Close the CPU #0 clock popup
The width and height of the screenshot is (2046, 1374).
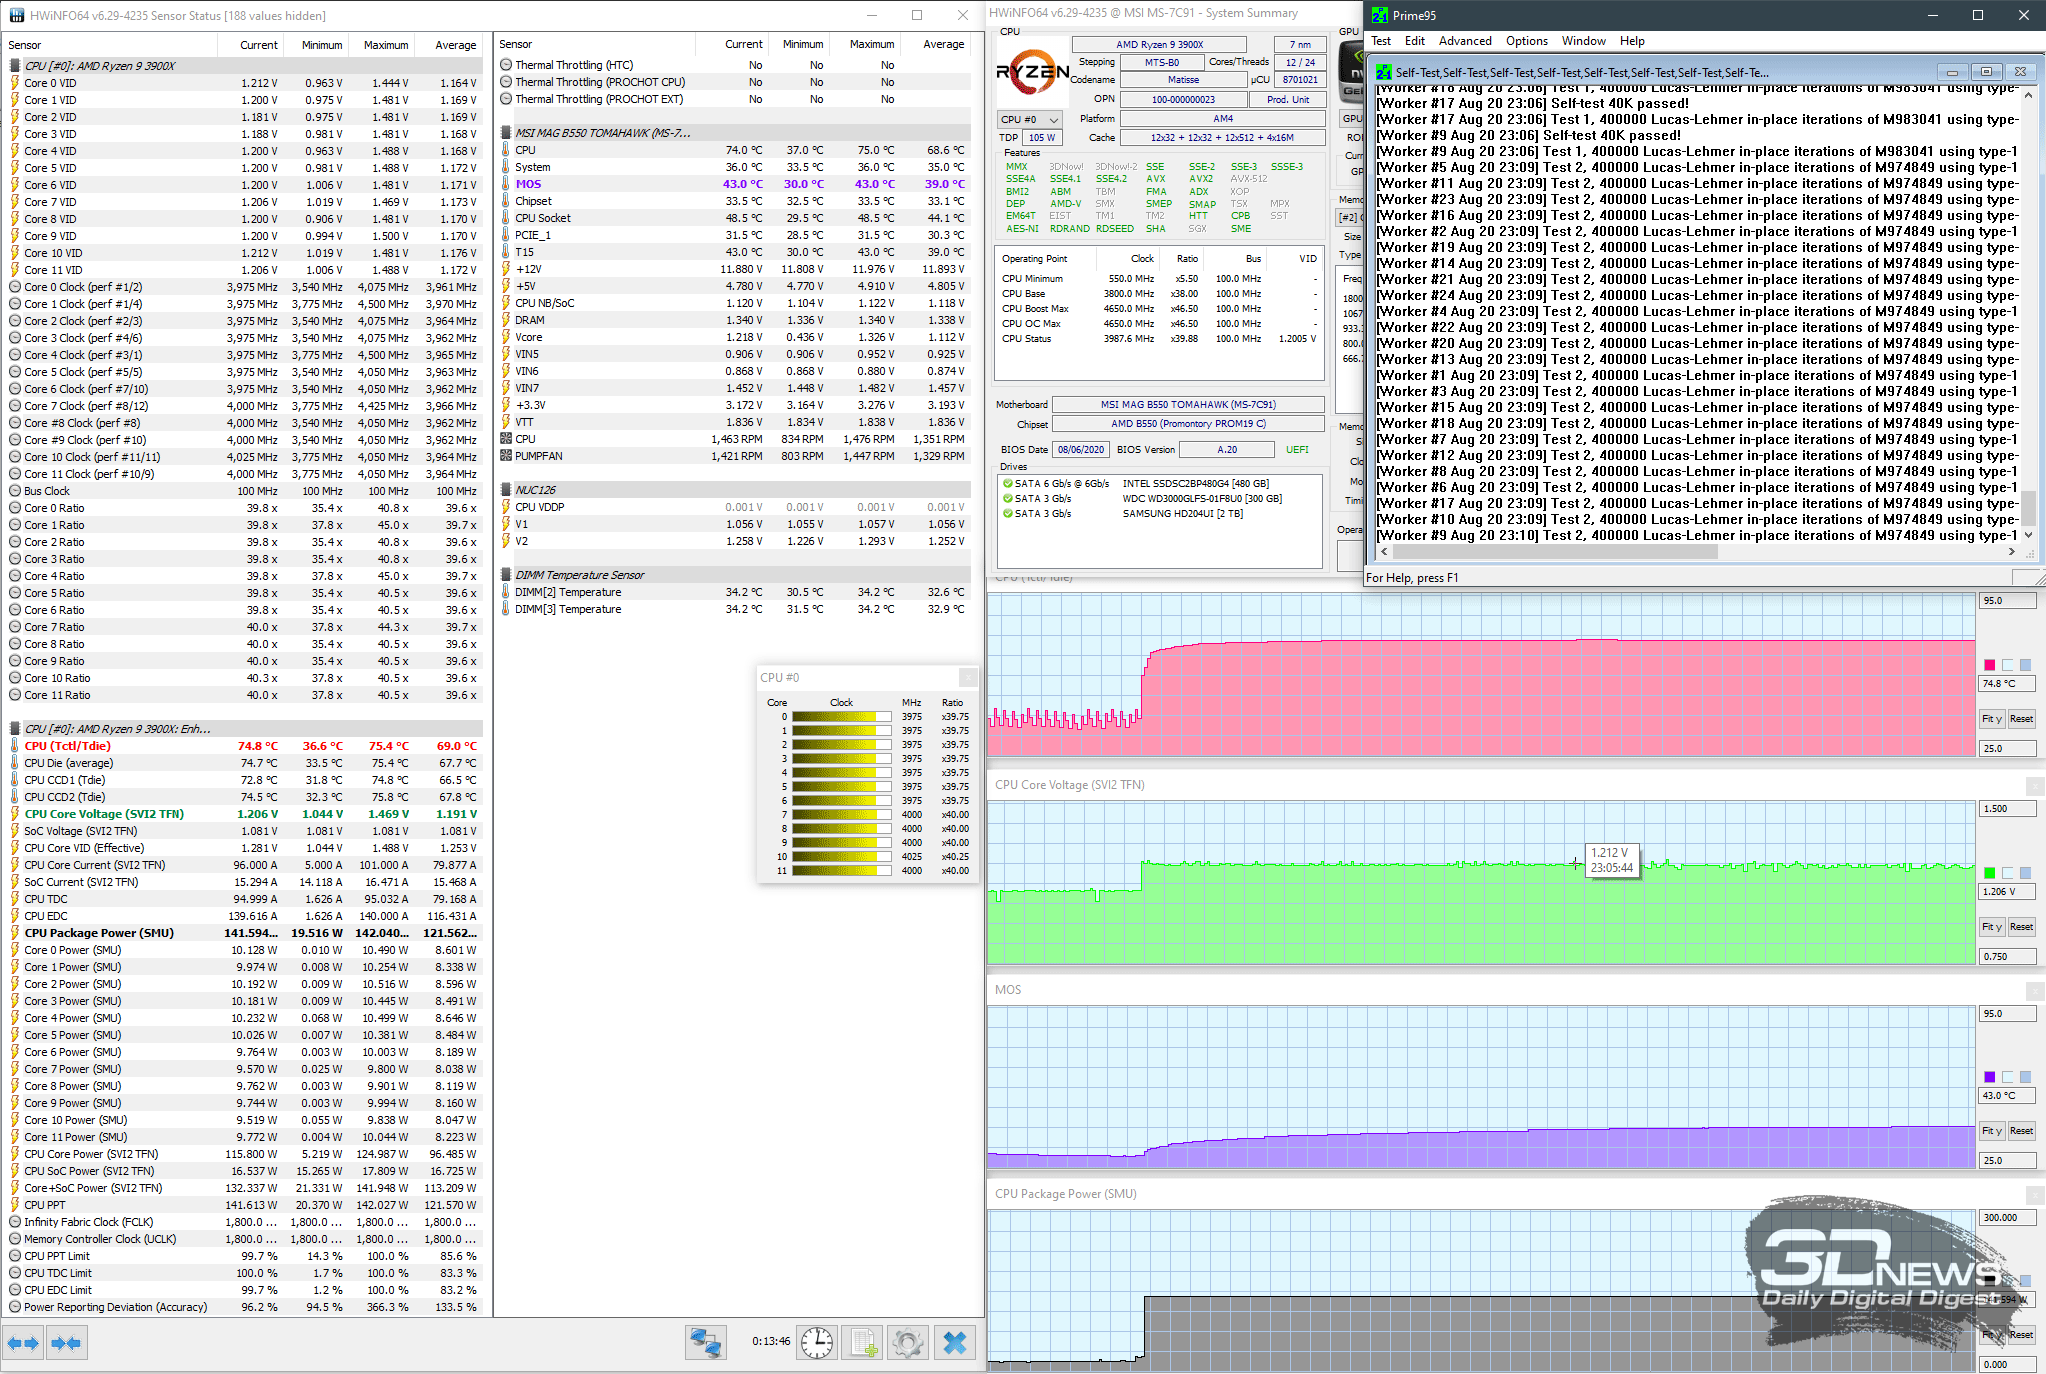(x=967, y=677)
